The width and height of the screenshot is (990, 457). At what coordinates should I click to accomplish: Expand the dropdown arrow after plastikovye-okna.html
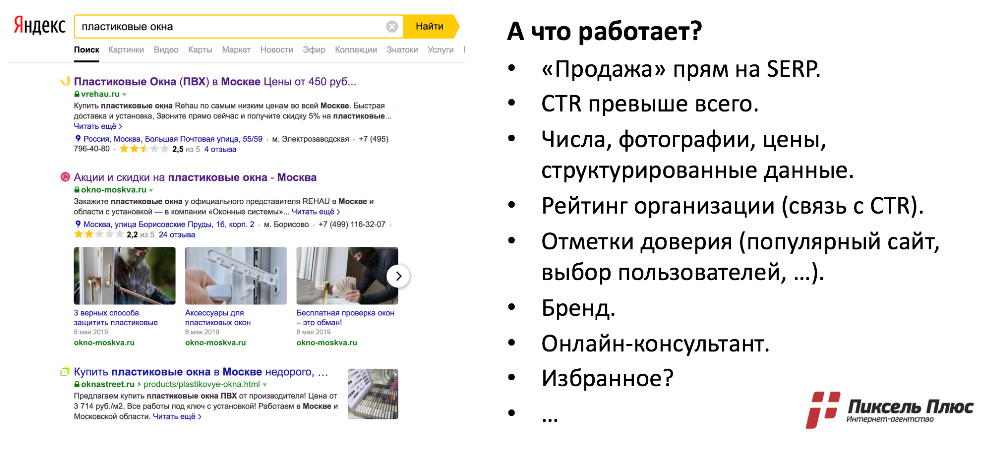tap(265, 384)
